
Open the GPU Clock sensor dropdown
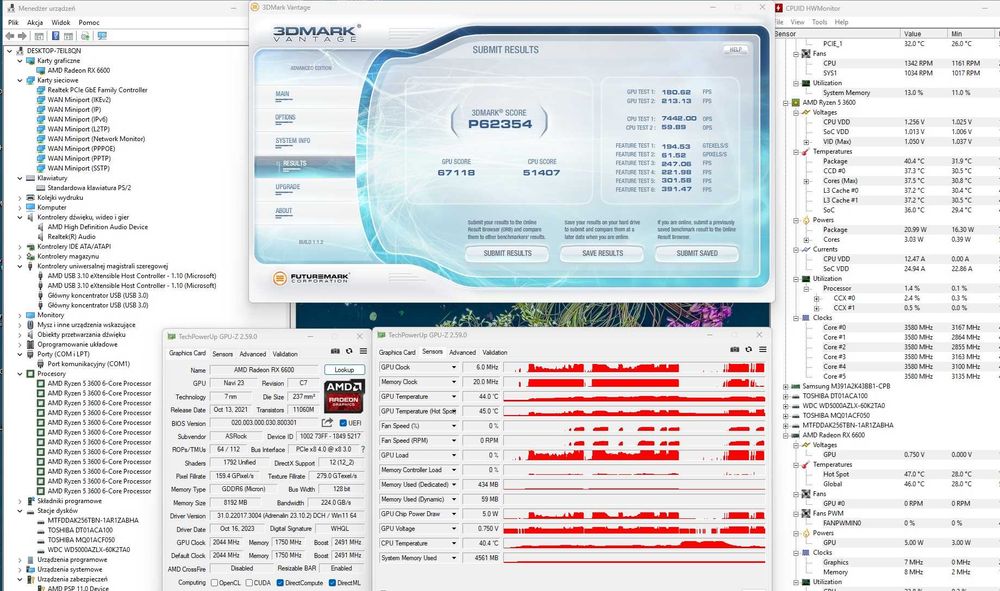pos(453,367)
